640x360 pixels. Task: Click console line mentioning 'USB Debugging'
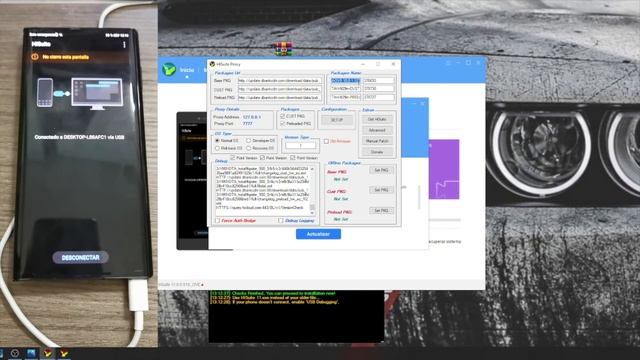pyautogui.click(x=274, y=302)
